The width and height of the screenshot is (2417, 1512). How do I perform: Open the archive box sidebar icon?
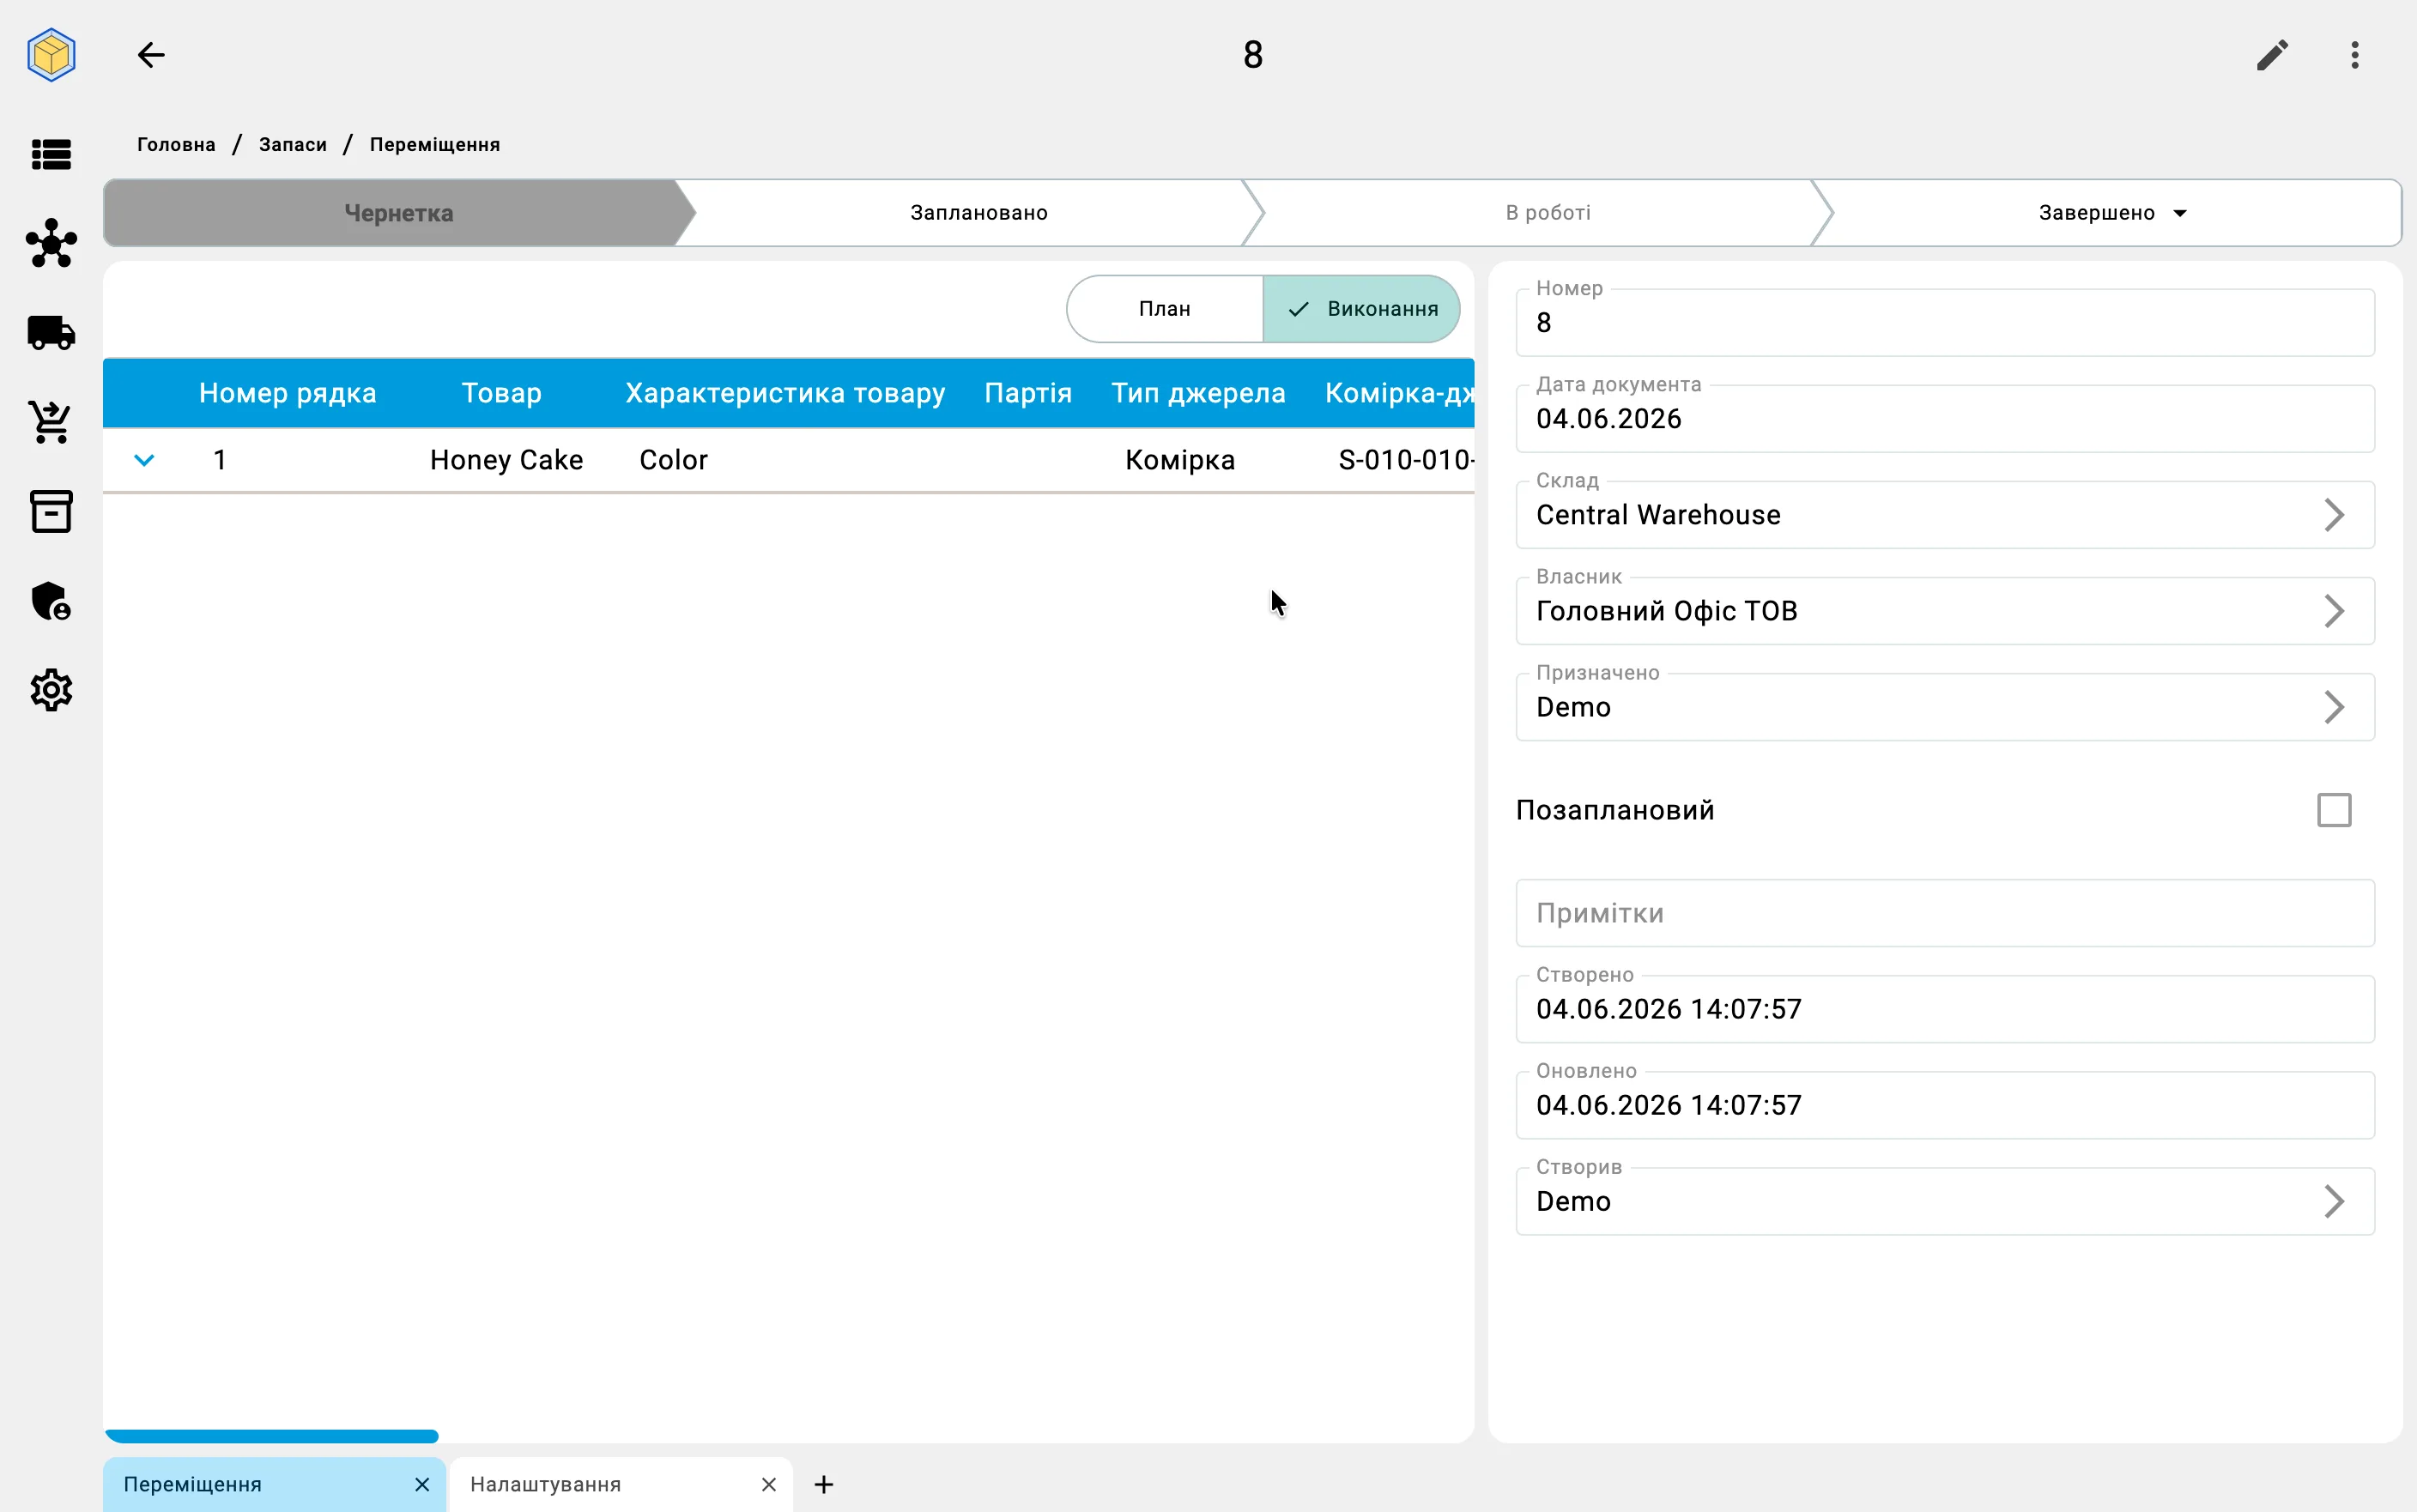(51, 511)
